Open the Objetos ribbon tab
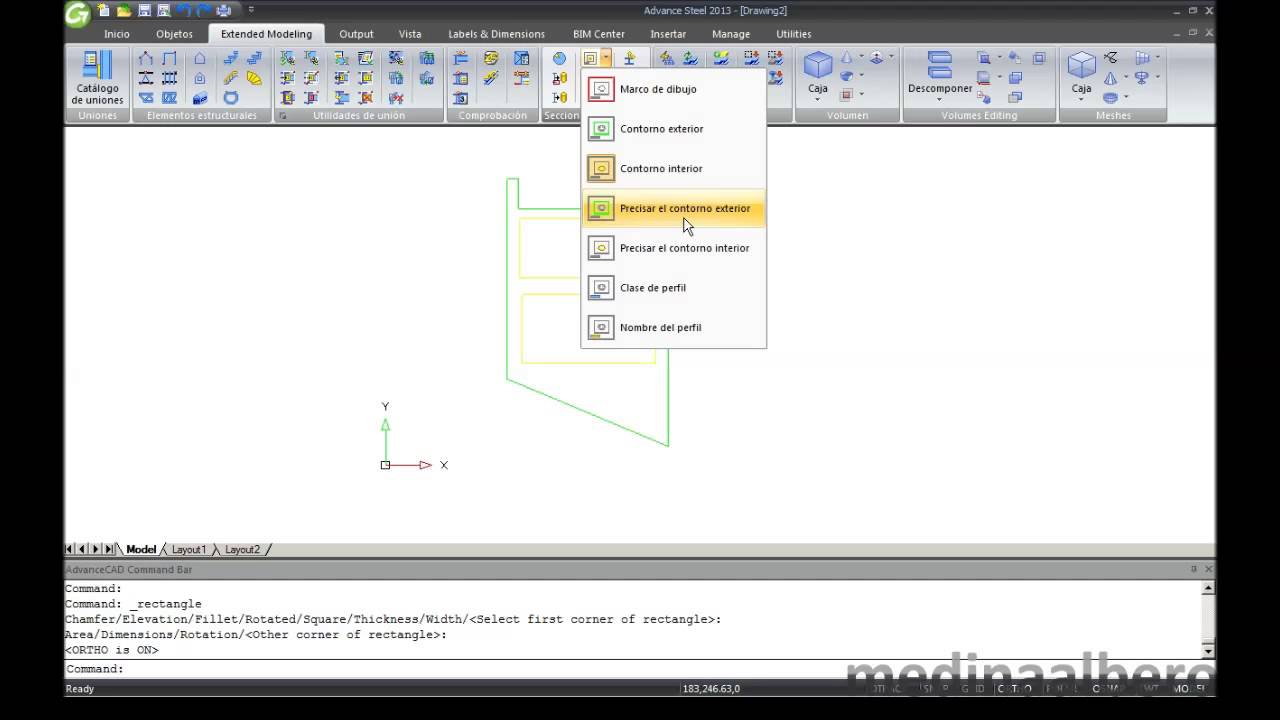 [x=174, y=34]
